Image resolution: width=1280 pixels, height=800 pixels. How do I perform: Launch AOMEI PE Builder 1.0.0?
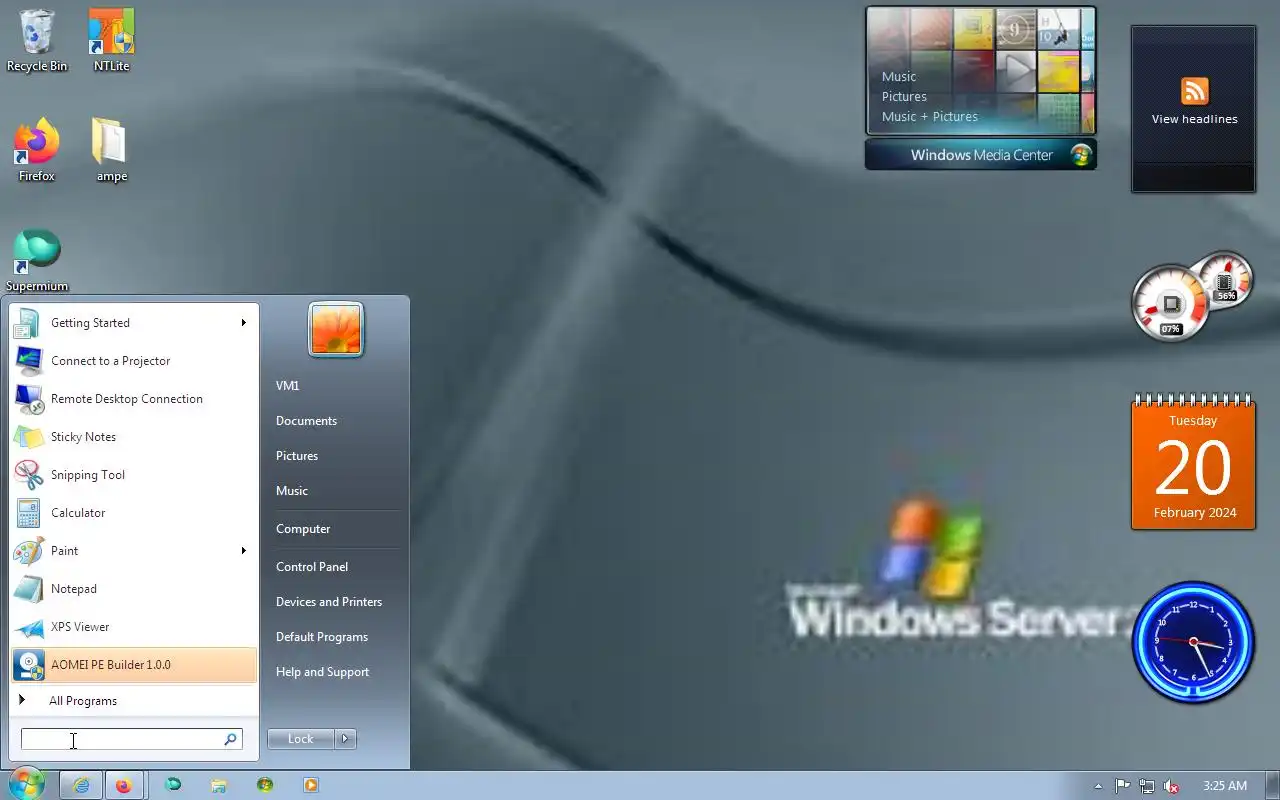click(134, 665)
